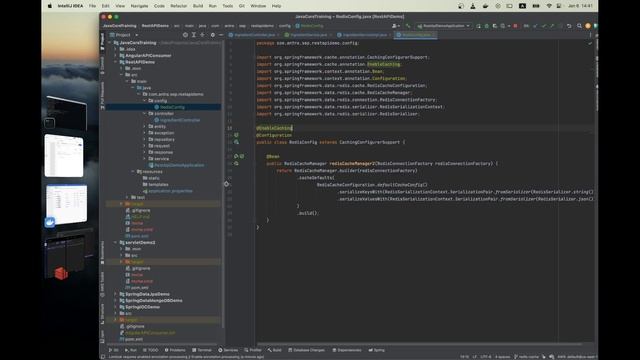Click the Run with Coverage icon
640x360 pixels.
495,26
